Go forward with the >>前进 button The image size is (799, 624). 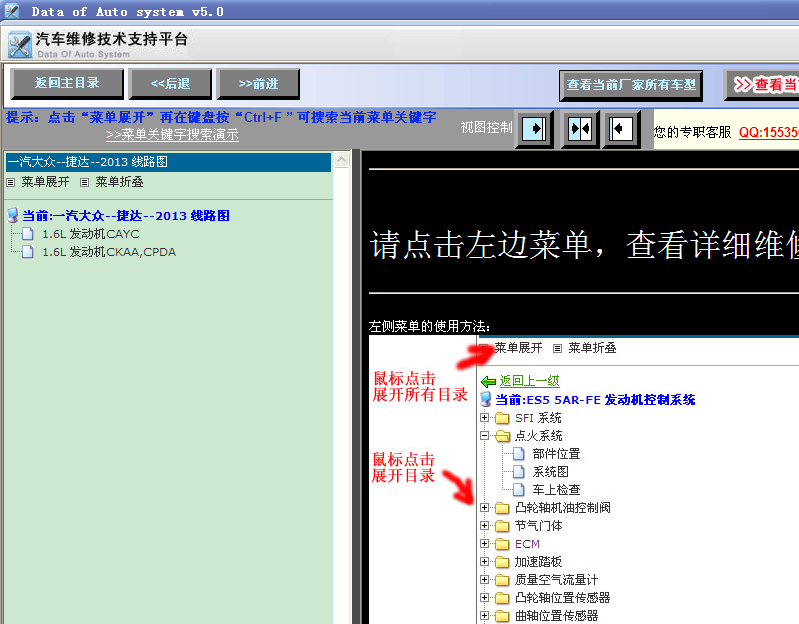(x=258, y=84)
